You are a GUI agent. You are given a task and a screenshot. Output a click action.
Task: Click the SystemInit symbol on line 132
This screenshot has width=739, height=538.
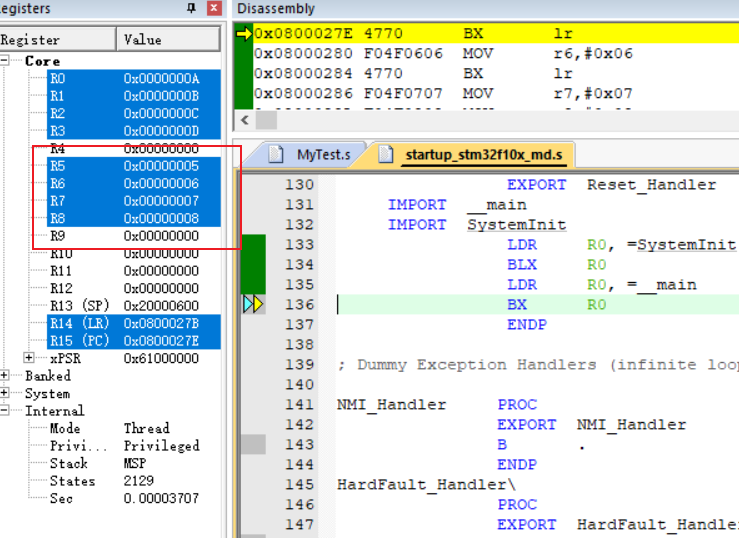[517, 225]
